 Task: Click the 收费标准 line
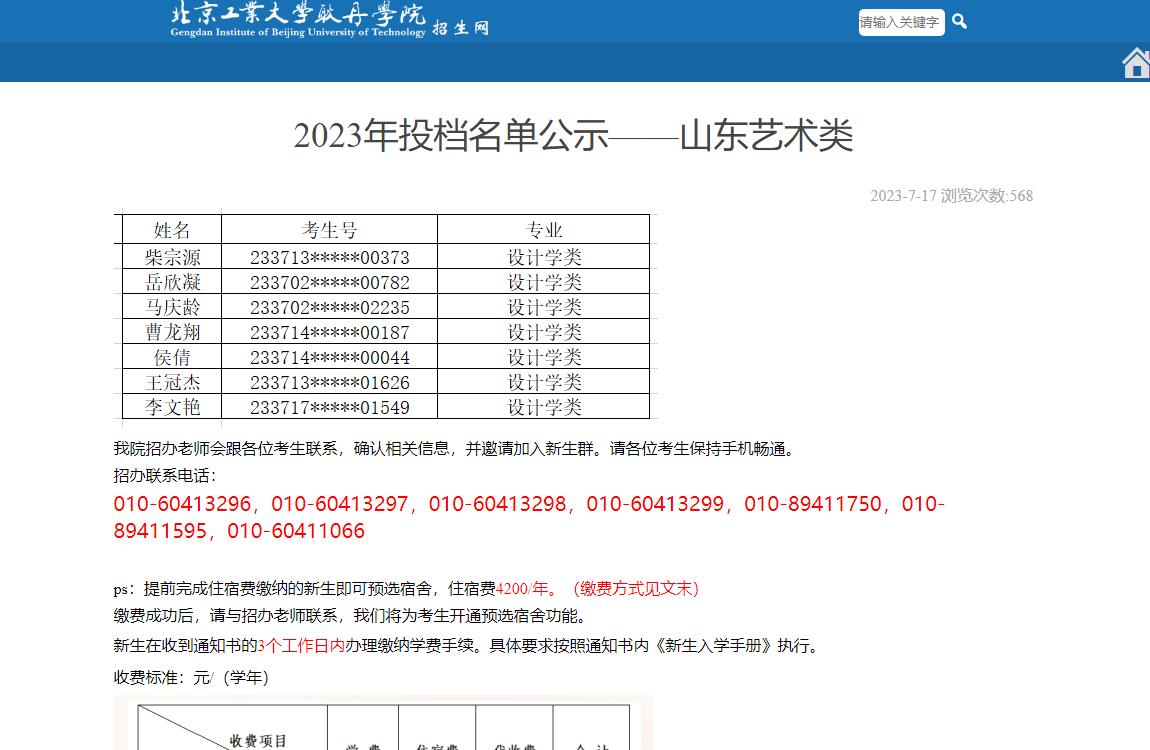point(191,677)
